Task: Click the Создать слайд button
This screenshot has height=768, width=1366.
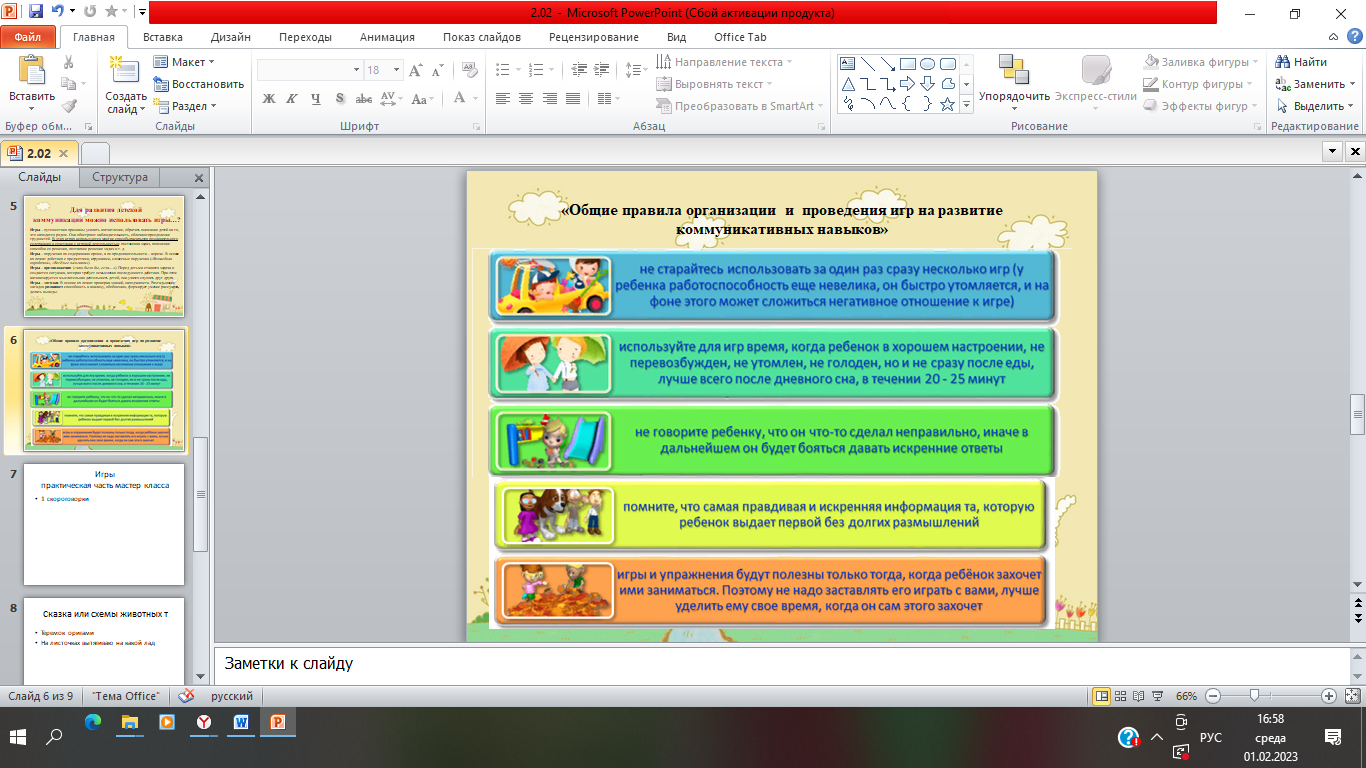Action: point(126,84)
